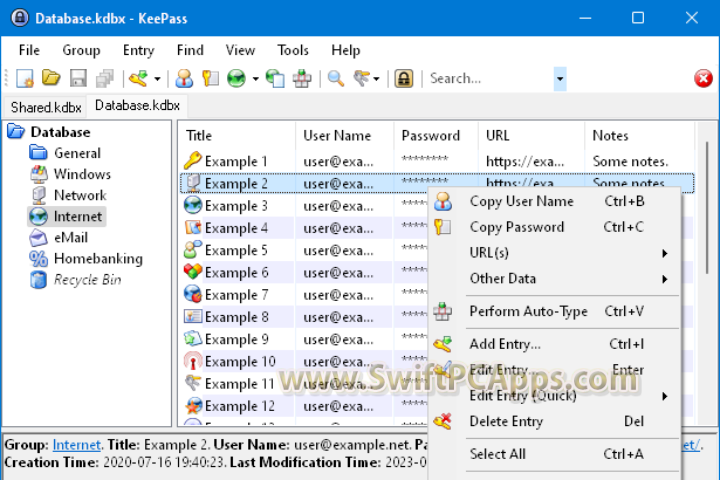Open the Entry menu
The image size is (720, 480).
[x=138, y=50]
